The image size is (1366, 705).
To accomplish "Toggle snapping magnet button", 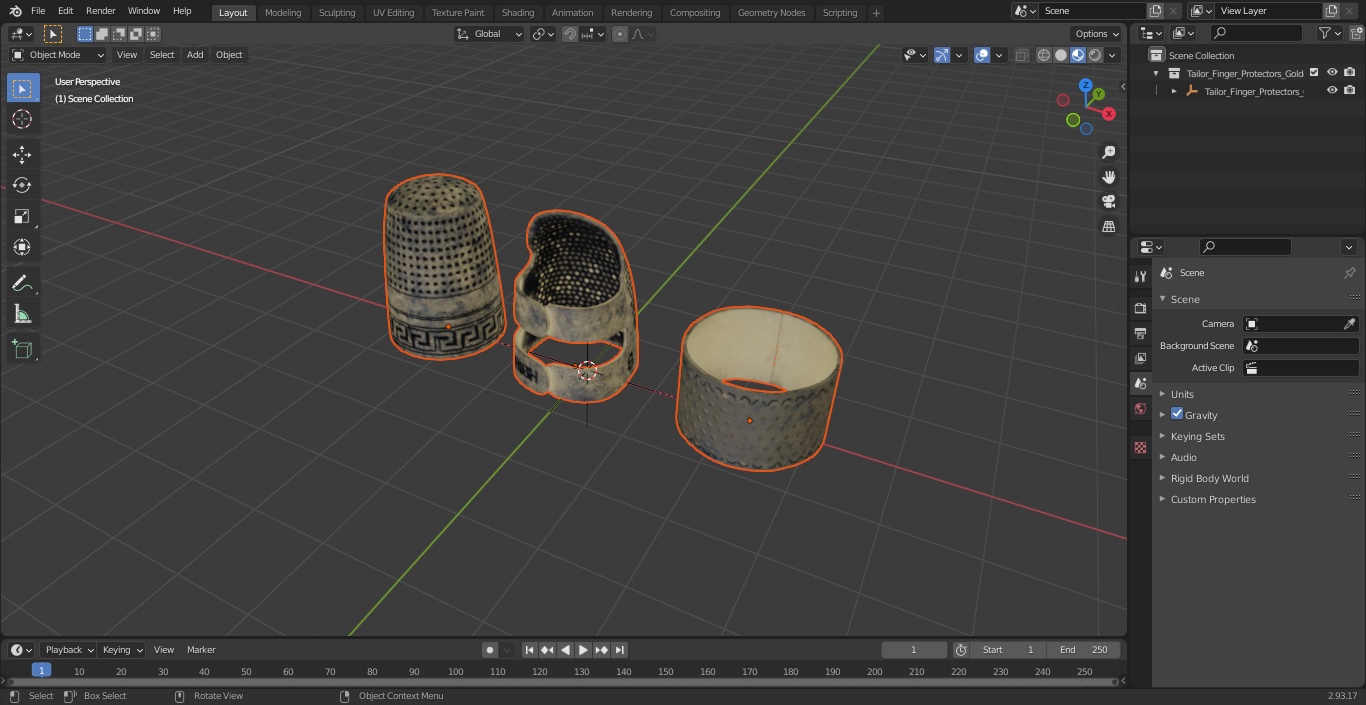I will coord(570,34).
